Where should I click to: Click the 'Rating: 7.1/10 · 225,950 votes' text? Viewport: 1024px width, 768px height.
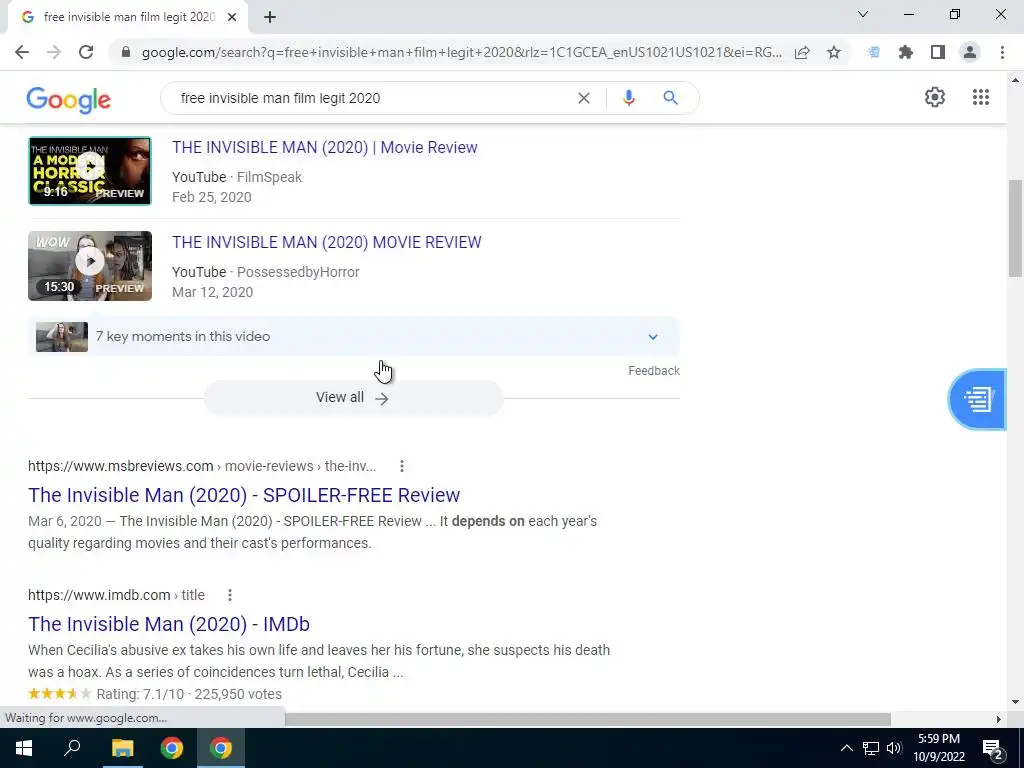tap(189, 694)
